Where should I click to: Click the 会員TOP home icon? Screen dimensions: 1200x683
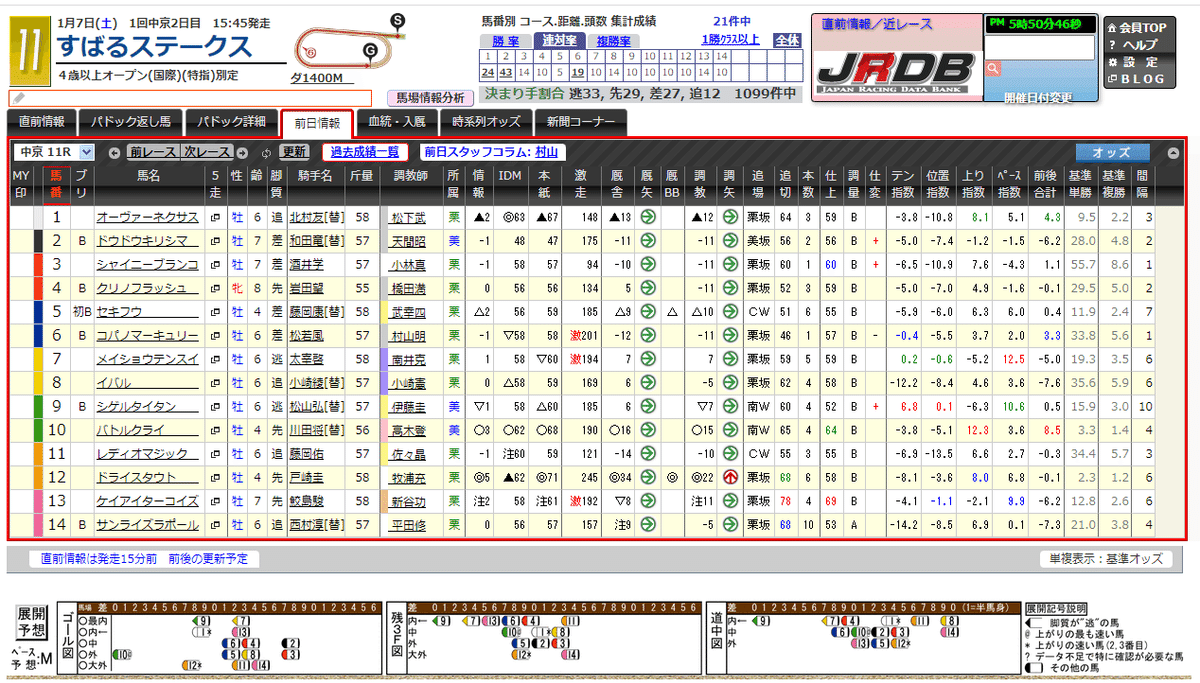[1112, 28]
